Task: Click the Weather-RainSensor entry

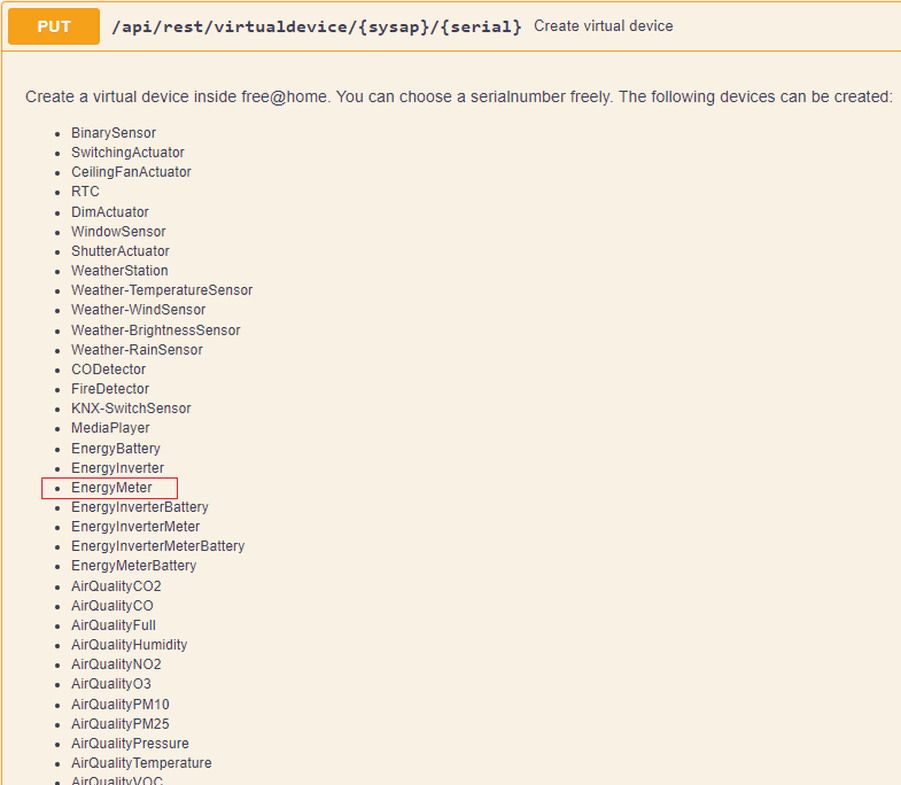Action: pos(137,350)
